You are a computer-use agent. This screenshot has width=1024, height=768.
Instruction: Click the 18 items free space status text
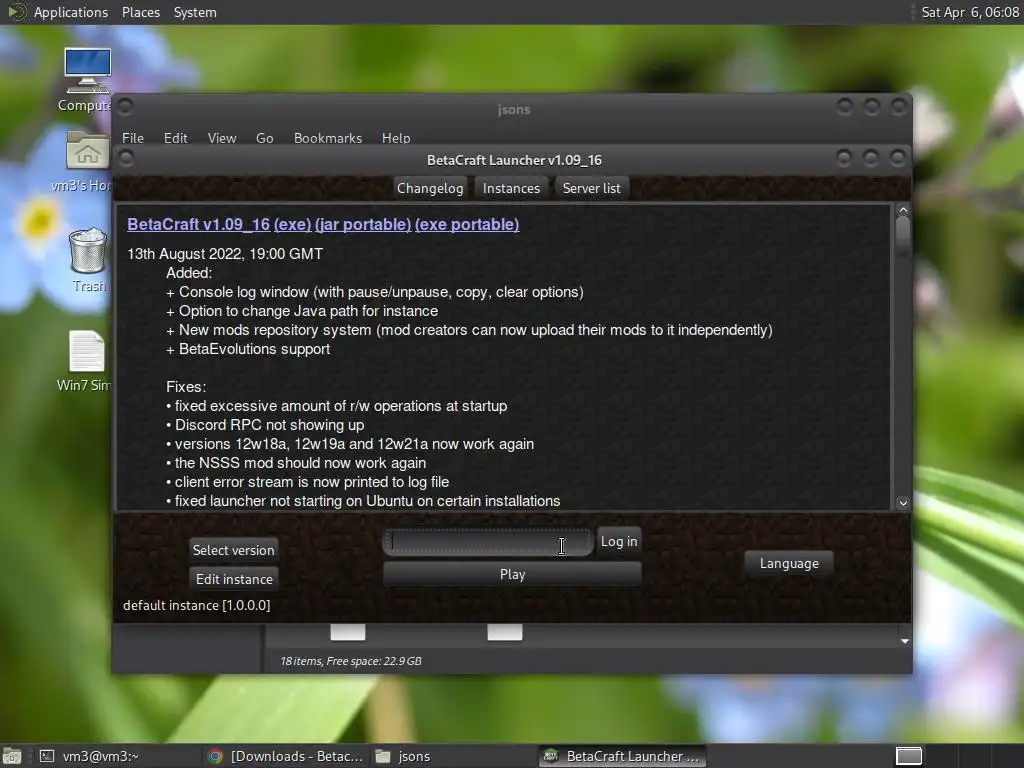click(x=351, y=661)
